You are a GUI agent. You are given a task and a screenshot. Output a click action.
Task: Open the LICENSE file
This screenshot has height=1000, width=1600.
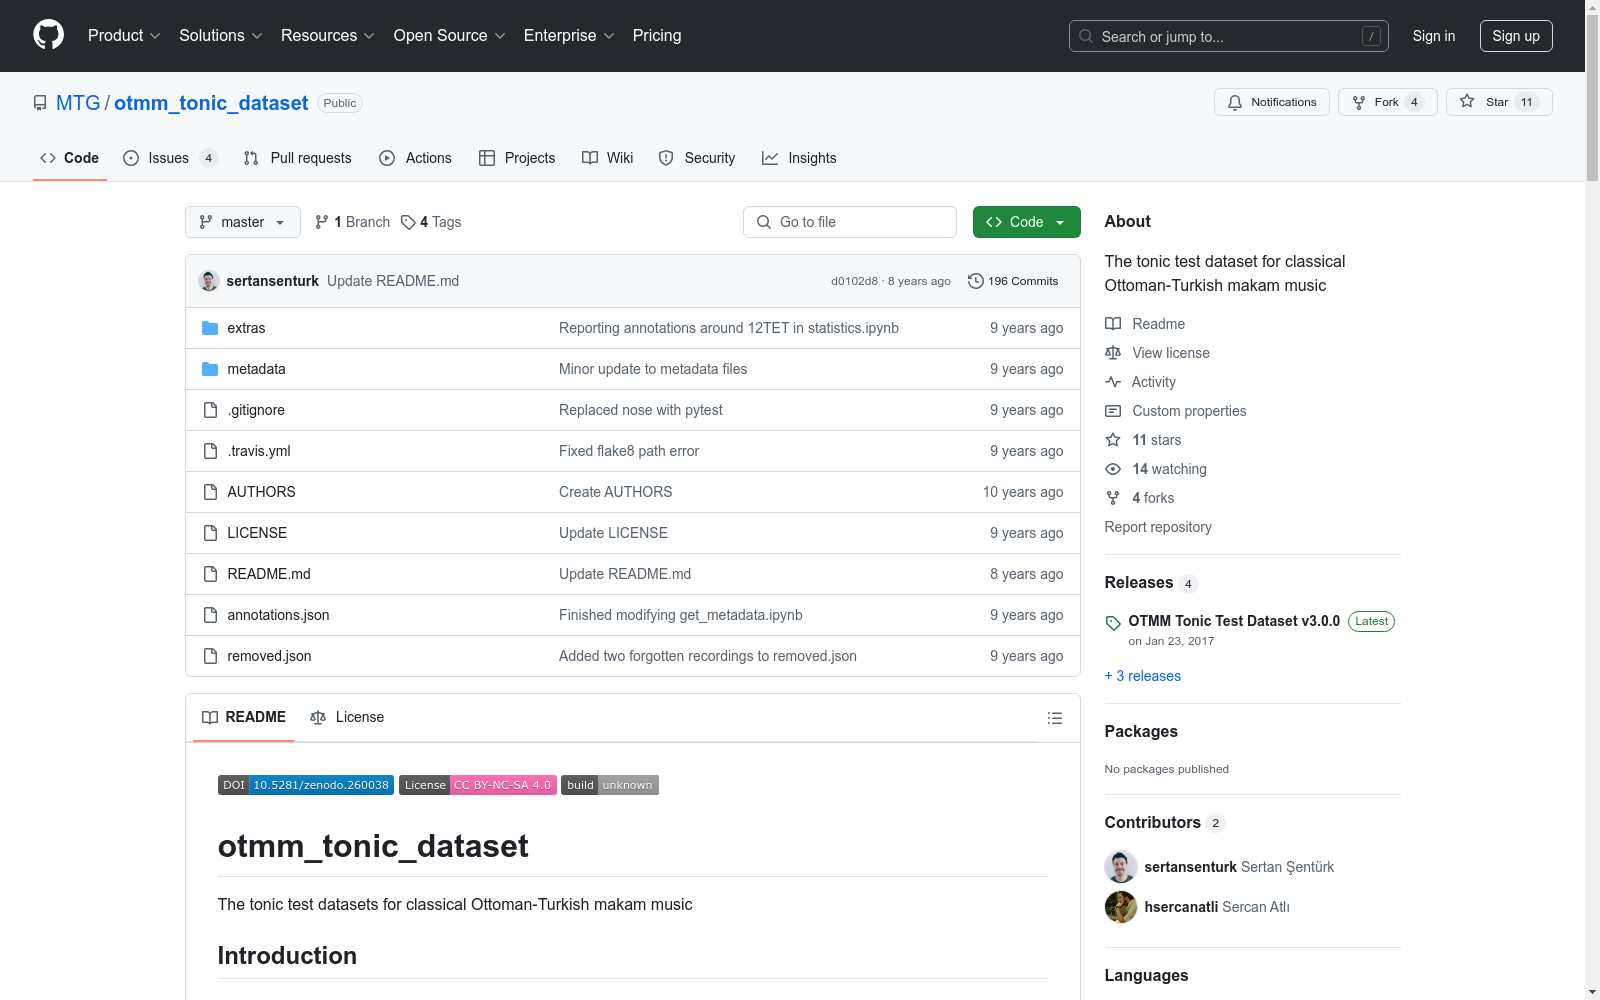pos(257,533)
